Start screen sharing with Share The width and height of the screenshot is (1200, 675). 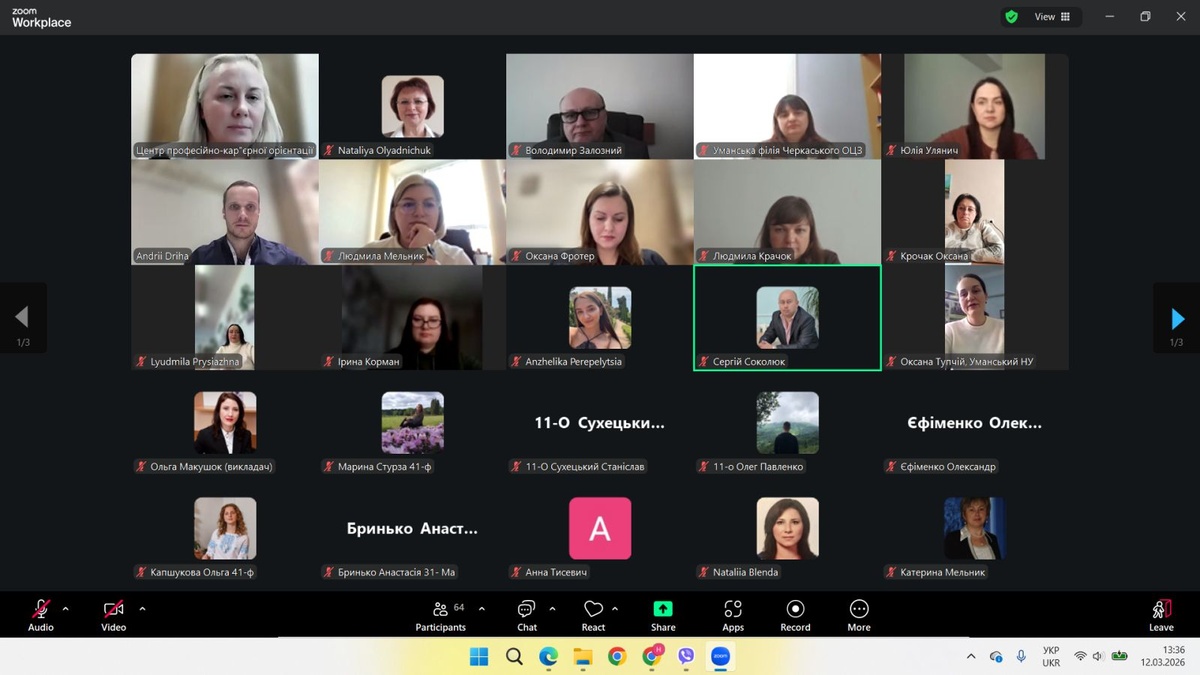pyautogui.click(x=663, y=615)
